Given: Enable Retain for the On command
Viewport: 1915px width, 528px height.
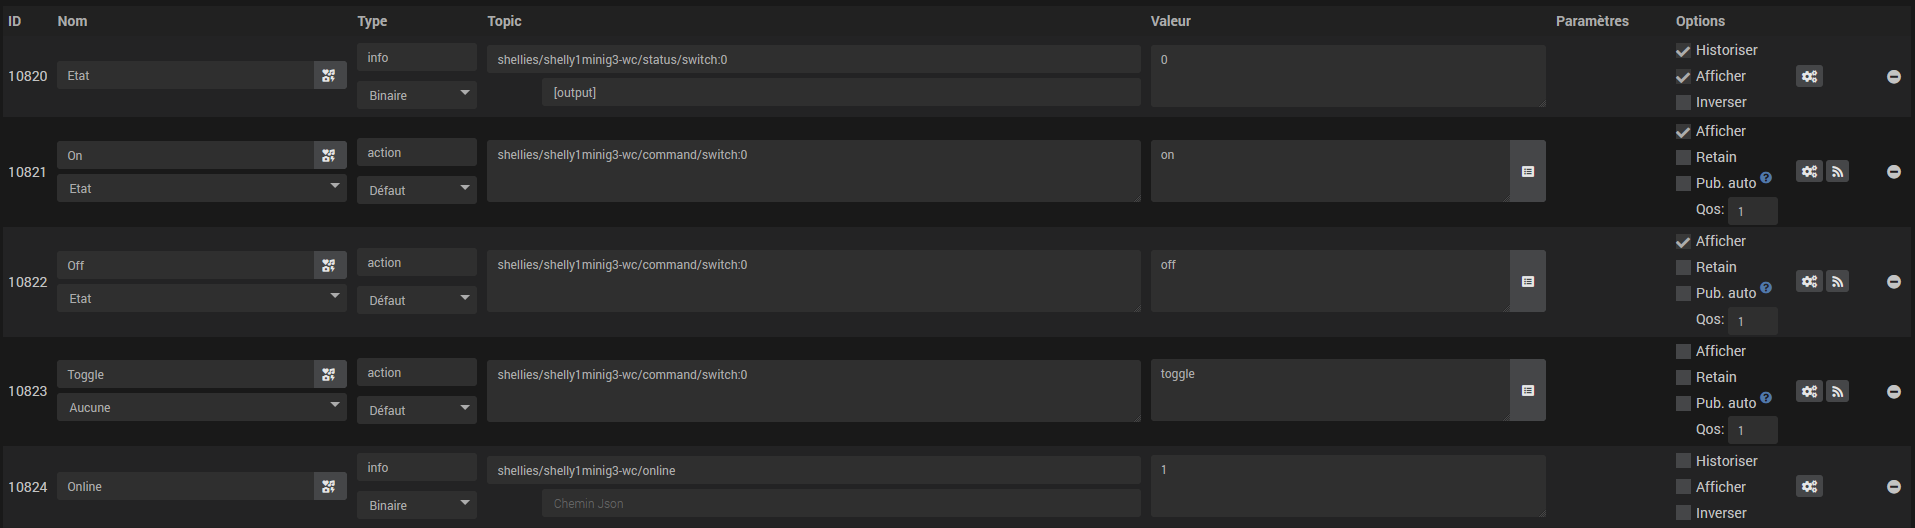Looking at the screenshot, I should 1683,157.
